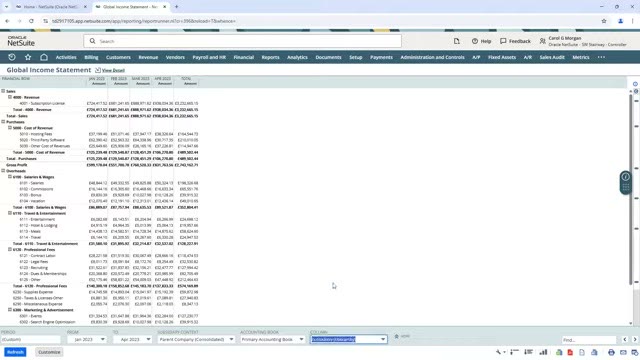Click the user role icon beside Carol G Morgan

[542, 41]
